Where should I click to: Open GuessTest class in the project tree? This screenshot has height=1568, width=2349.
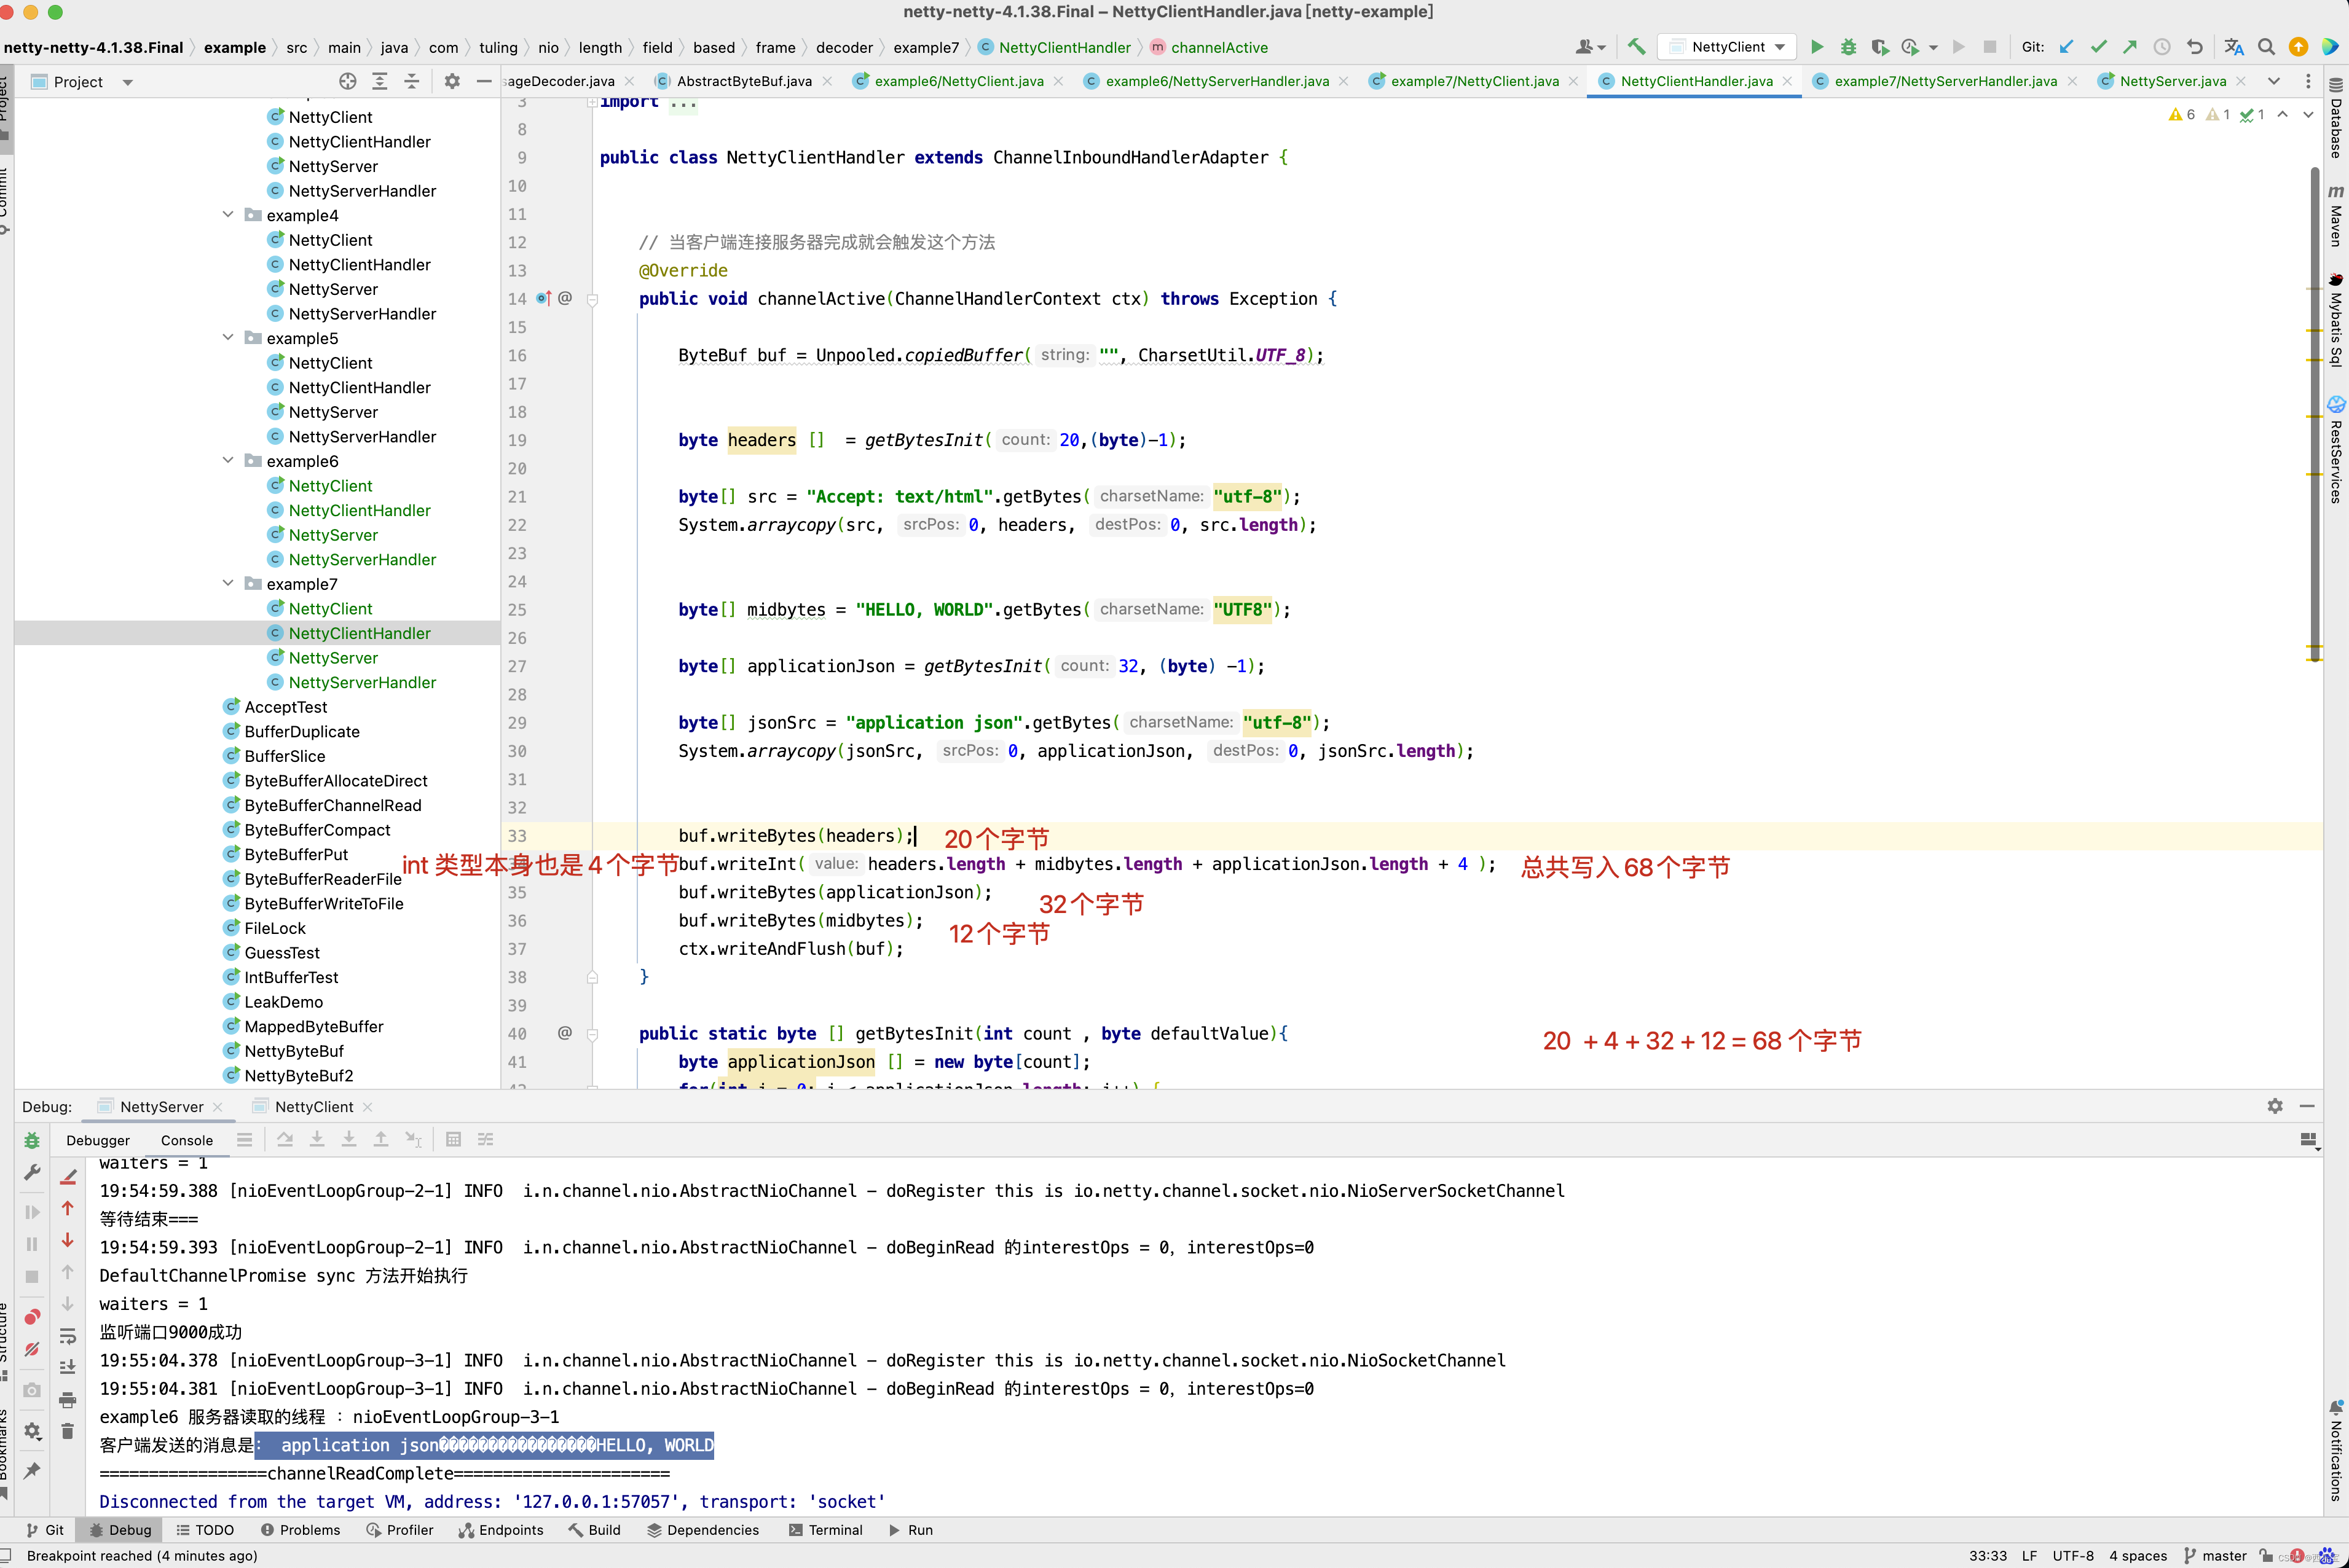282,952
